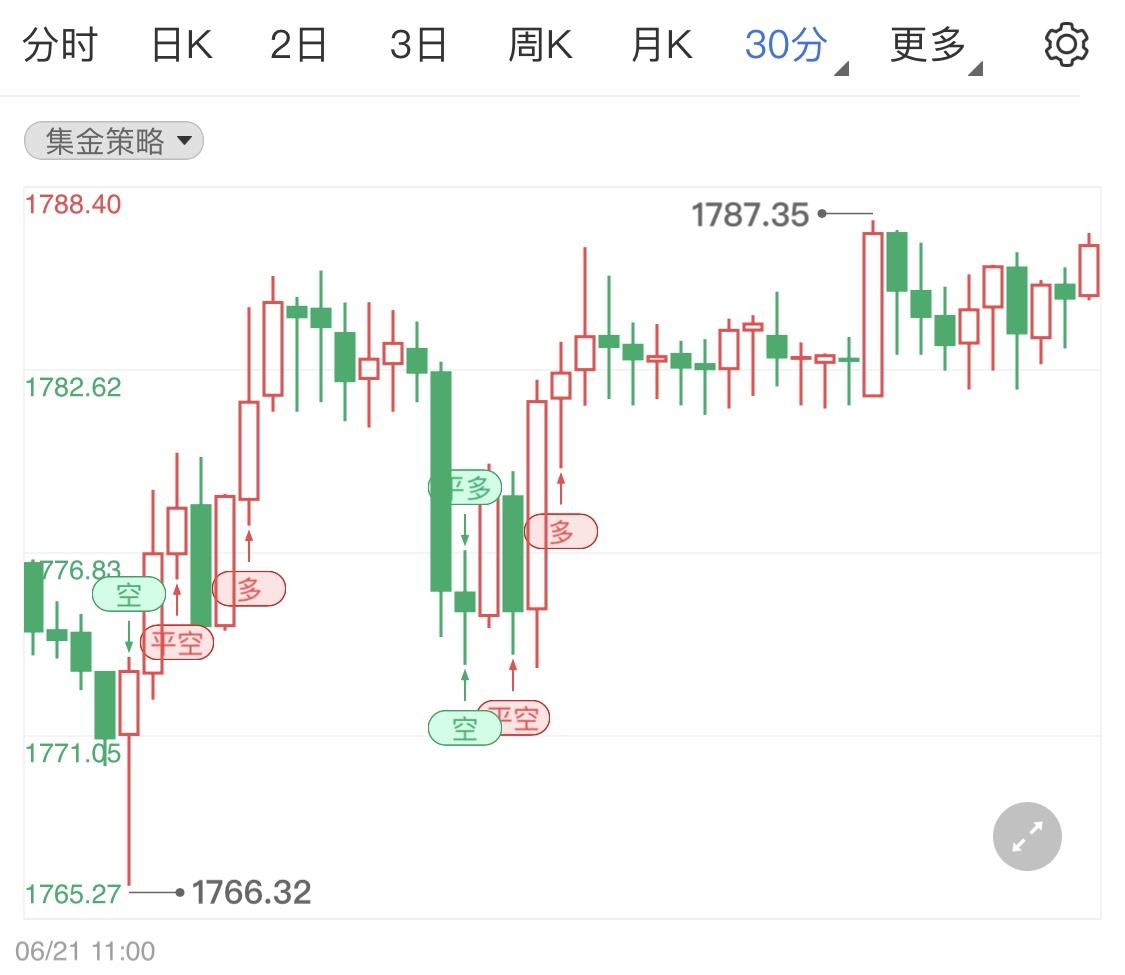Viewport: 1125px width, 975px height.
Task: Click the red 平空 marker near 1776.83
Action: (x=178, y=642)
